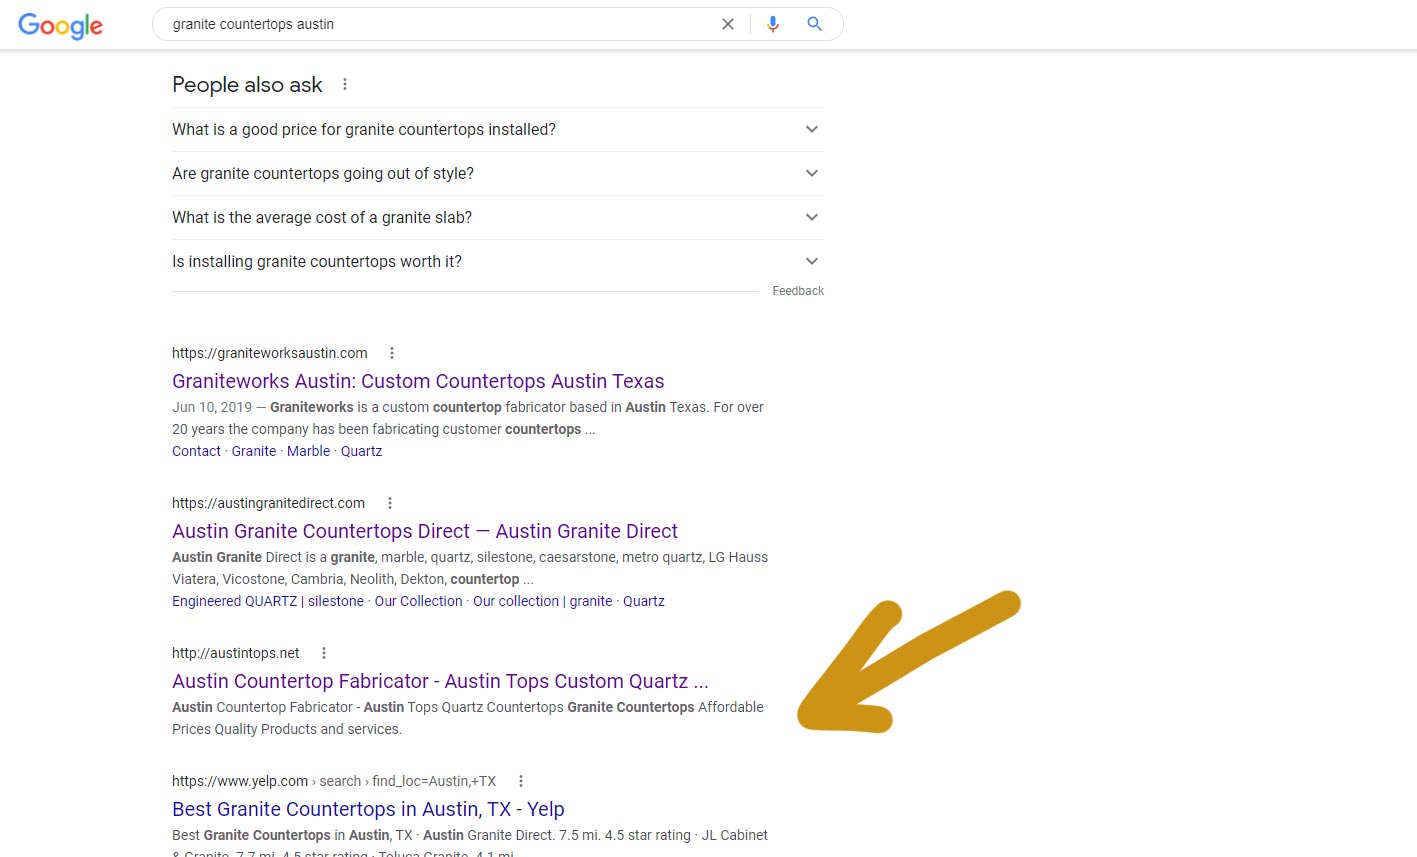Viewport: 1417px width, 857px height.
Task: Click the https://www.yelp.com URL breadcrumb
Action: coord(334,781)
